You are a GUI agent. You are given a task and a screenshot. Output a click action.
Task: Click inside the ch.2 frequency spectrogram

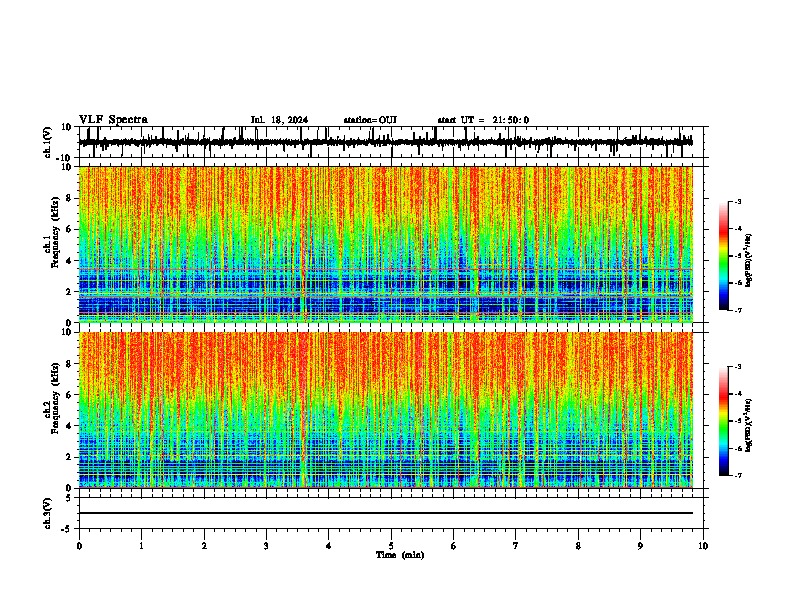coord(386,410)
